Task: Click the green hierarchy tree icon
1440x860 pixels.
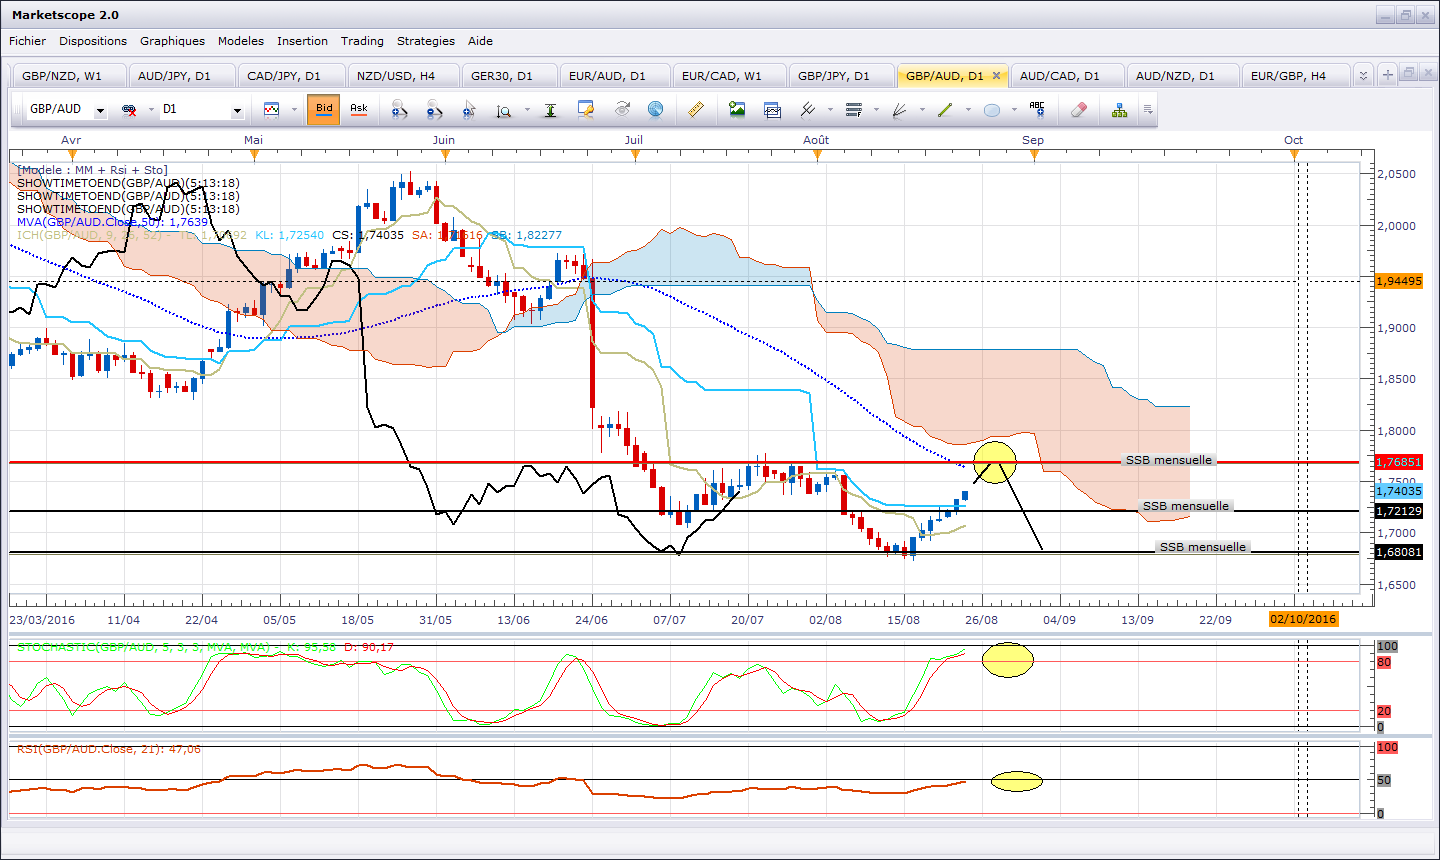Action: [x=1119, y=109]
